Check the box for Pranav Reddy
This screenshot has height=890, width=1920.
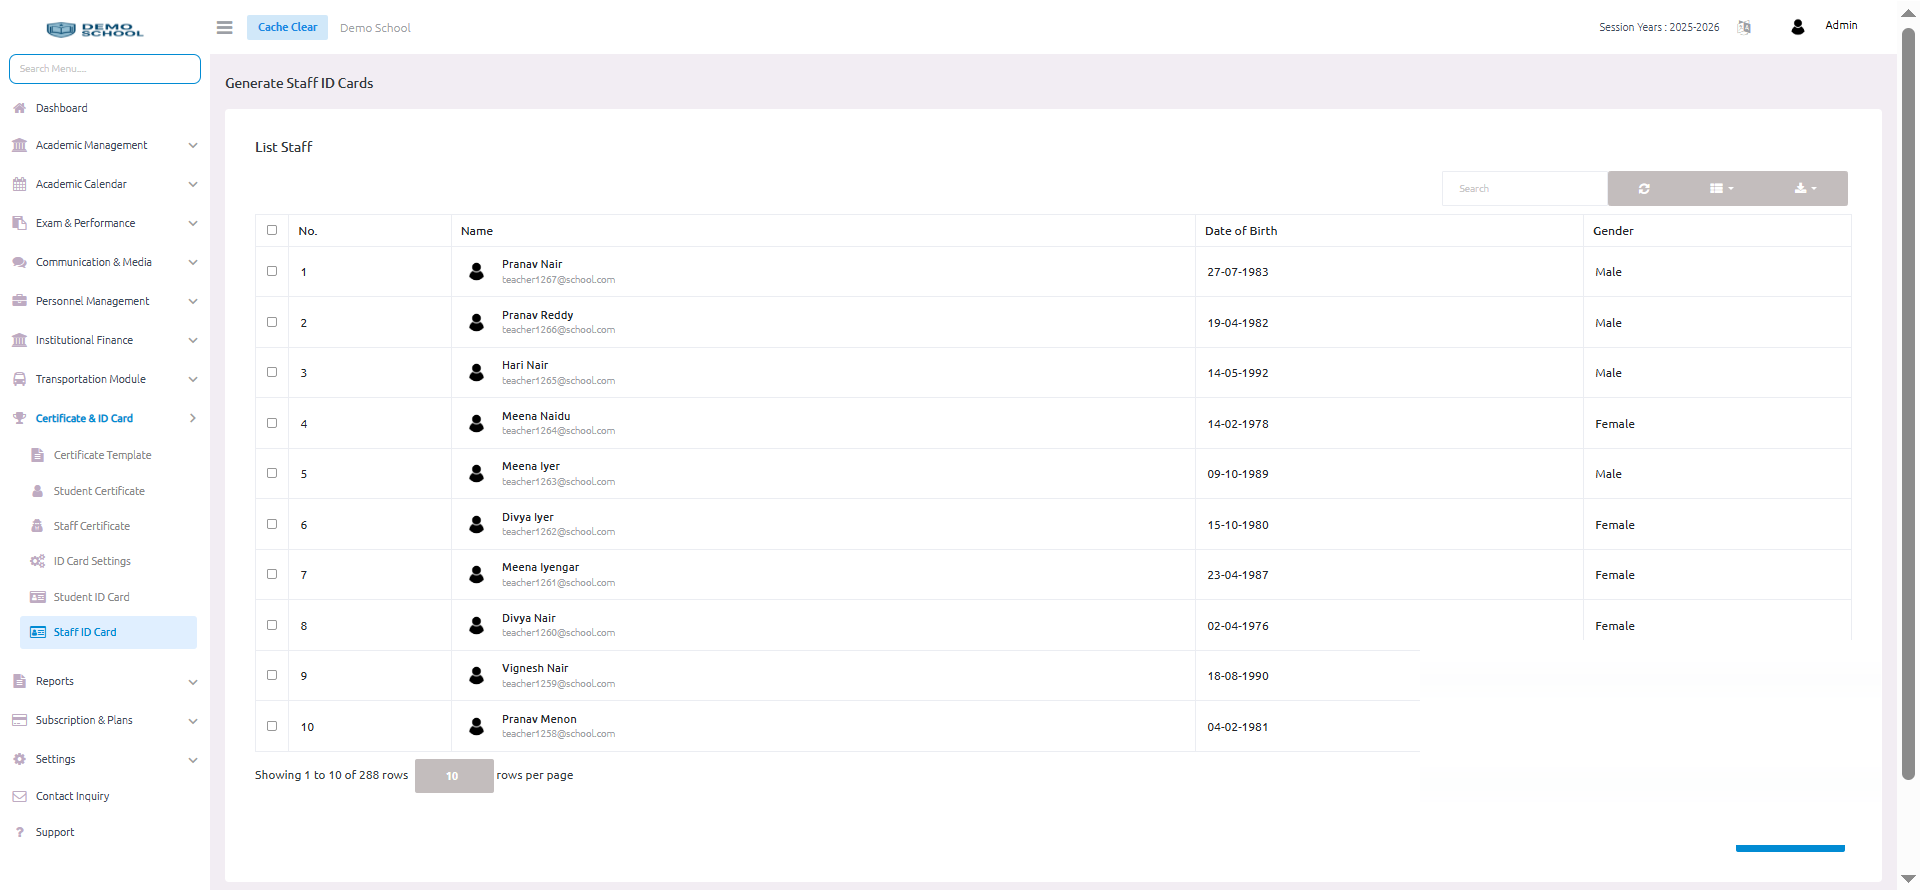coord(272,322)
